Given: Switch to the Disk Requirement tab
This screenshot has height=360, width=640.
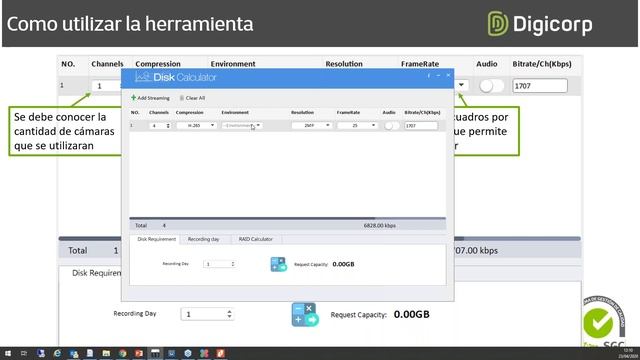Looking at the screenshot, I should point(156,239).
